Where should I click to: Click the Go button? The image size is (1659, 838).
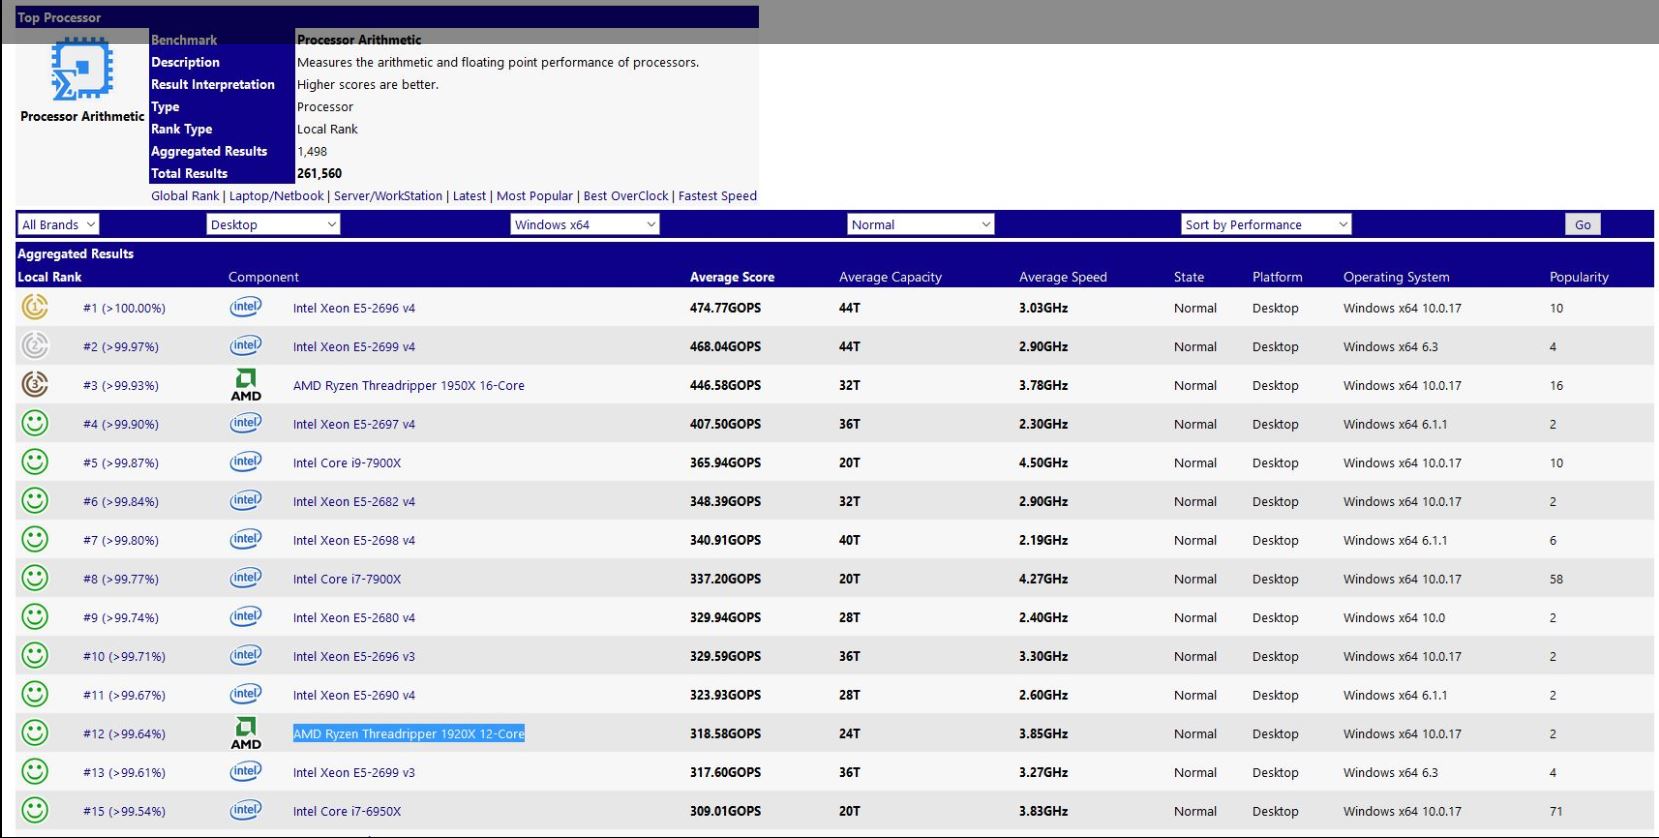coord(1582,225)
